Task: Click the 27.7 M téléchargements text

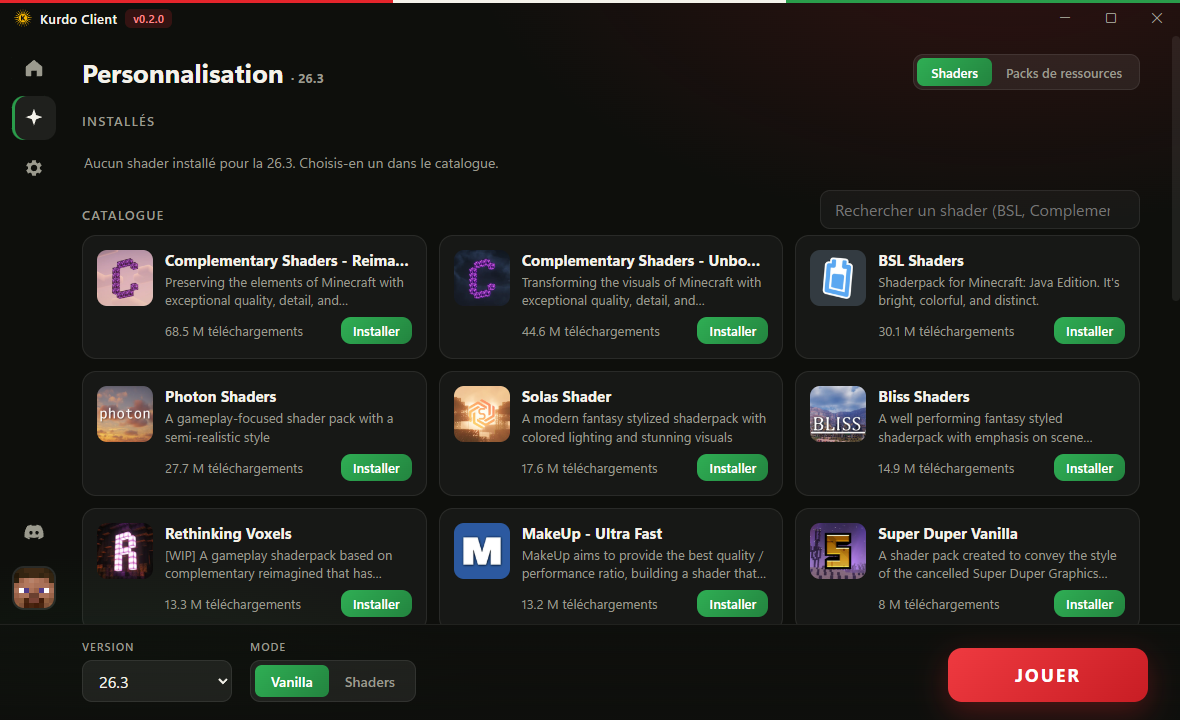Action: click(x=234, y=468)
